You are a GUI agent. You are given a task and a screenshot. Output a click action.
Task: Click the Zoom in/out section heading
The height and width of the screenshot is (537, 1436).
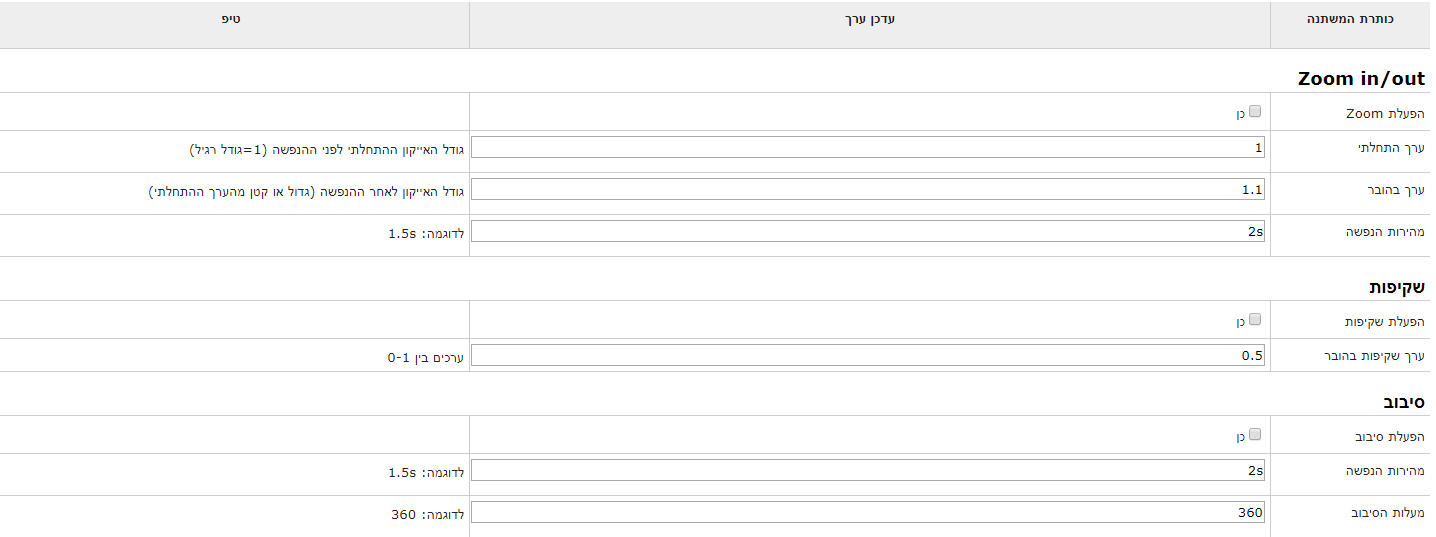click(1361, 79)
